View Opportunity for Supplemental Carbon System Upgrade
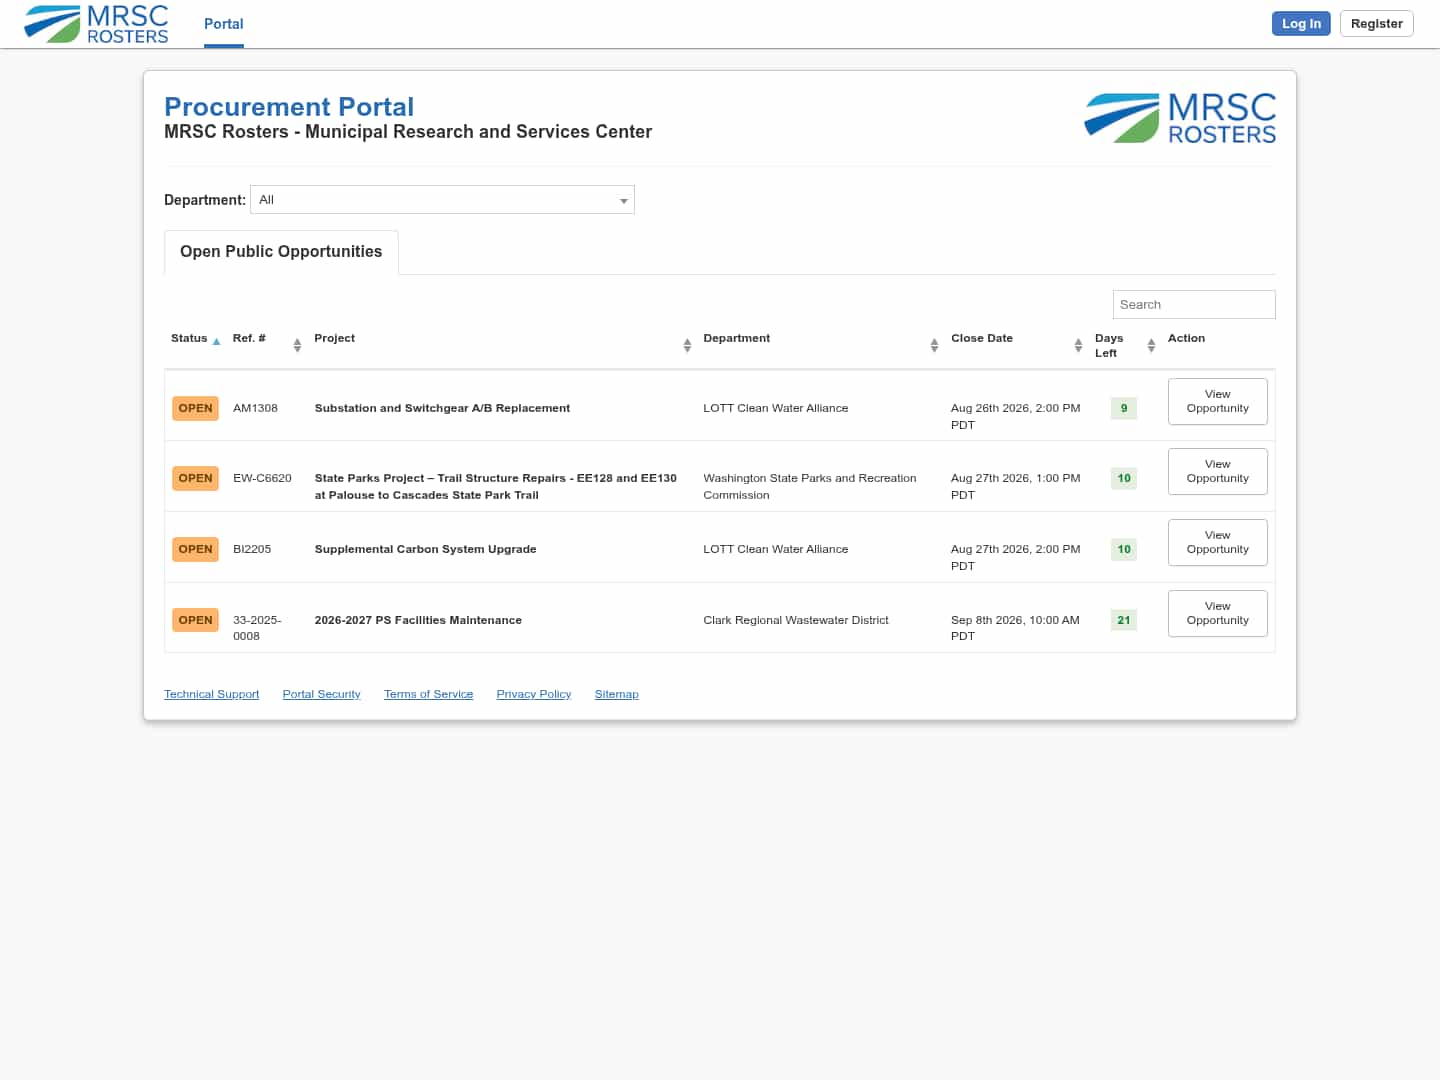 click(x=1218, y=542)
